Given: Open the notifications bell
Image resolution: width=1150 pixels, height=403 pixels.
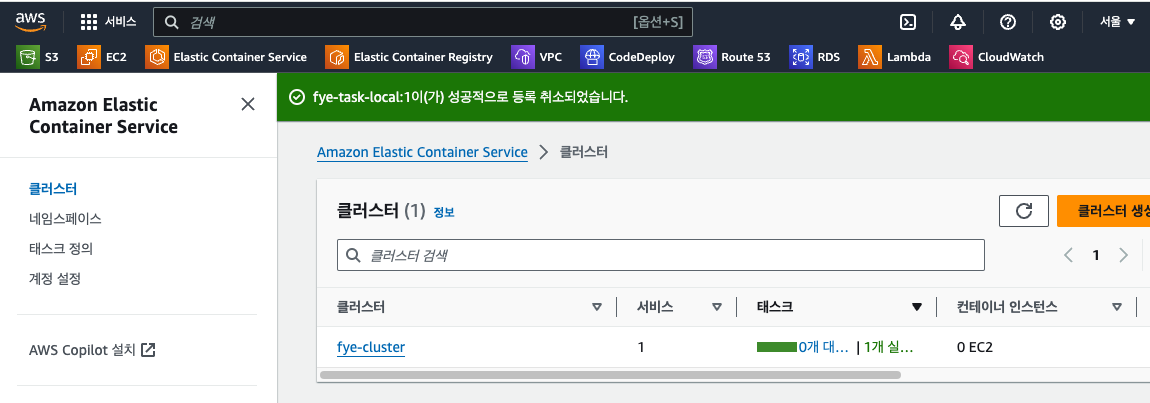Looking at the screenshot, I should coord(958,22).
